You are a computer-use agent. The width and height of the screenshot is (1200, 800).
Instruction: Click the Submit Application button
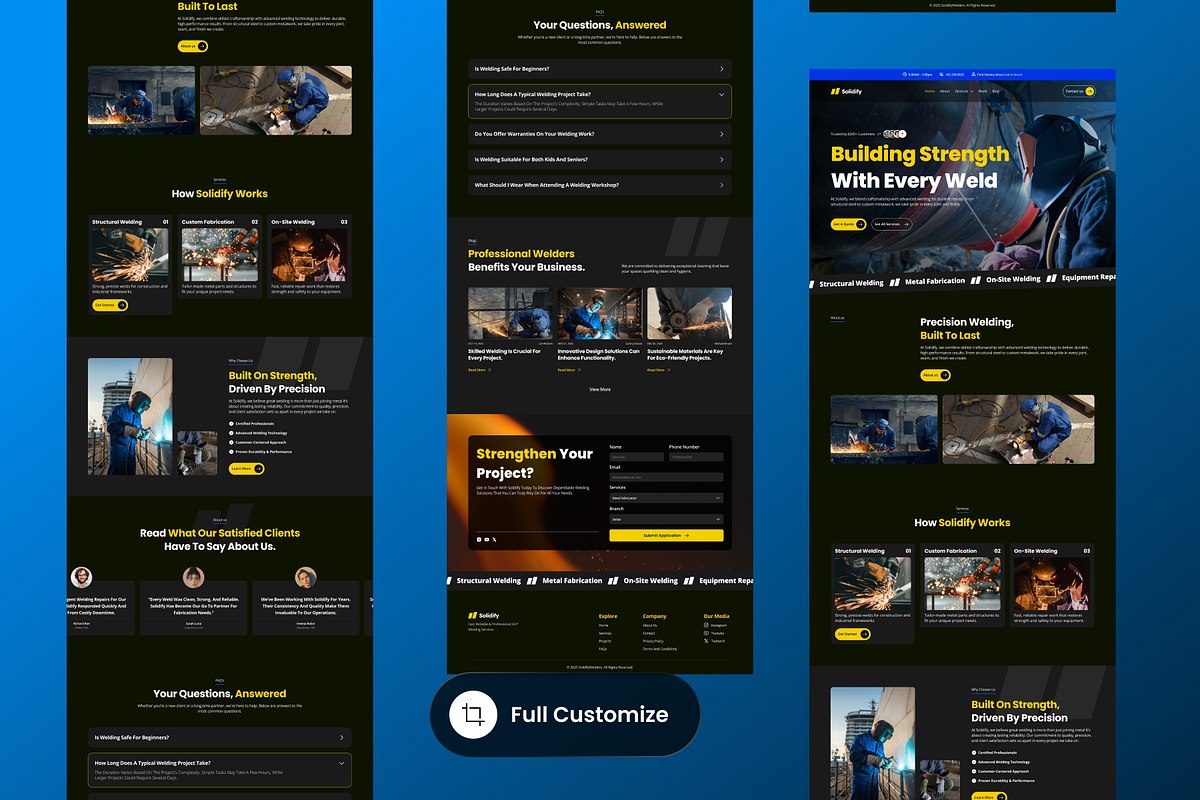(666, 536)
